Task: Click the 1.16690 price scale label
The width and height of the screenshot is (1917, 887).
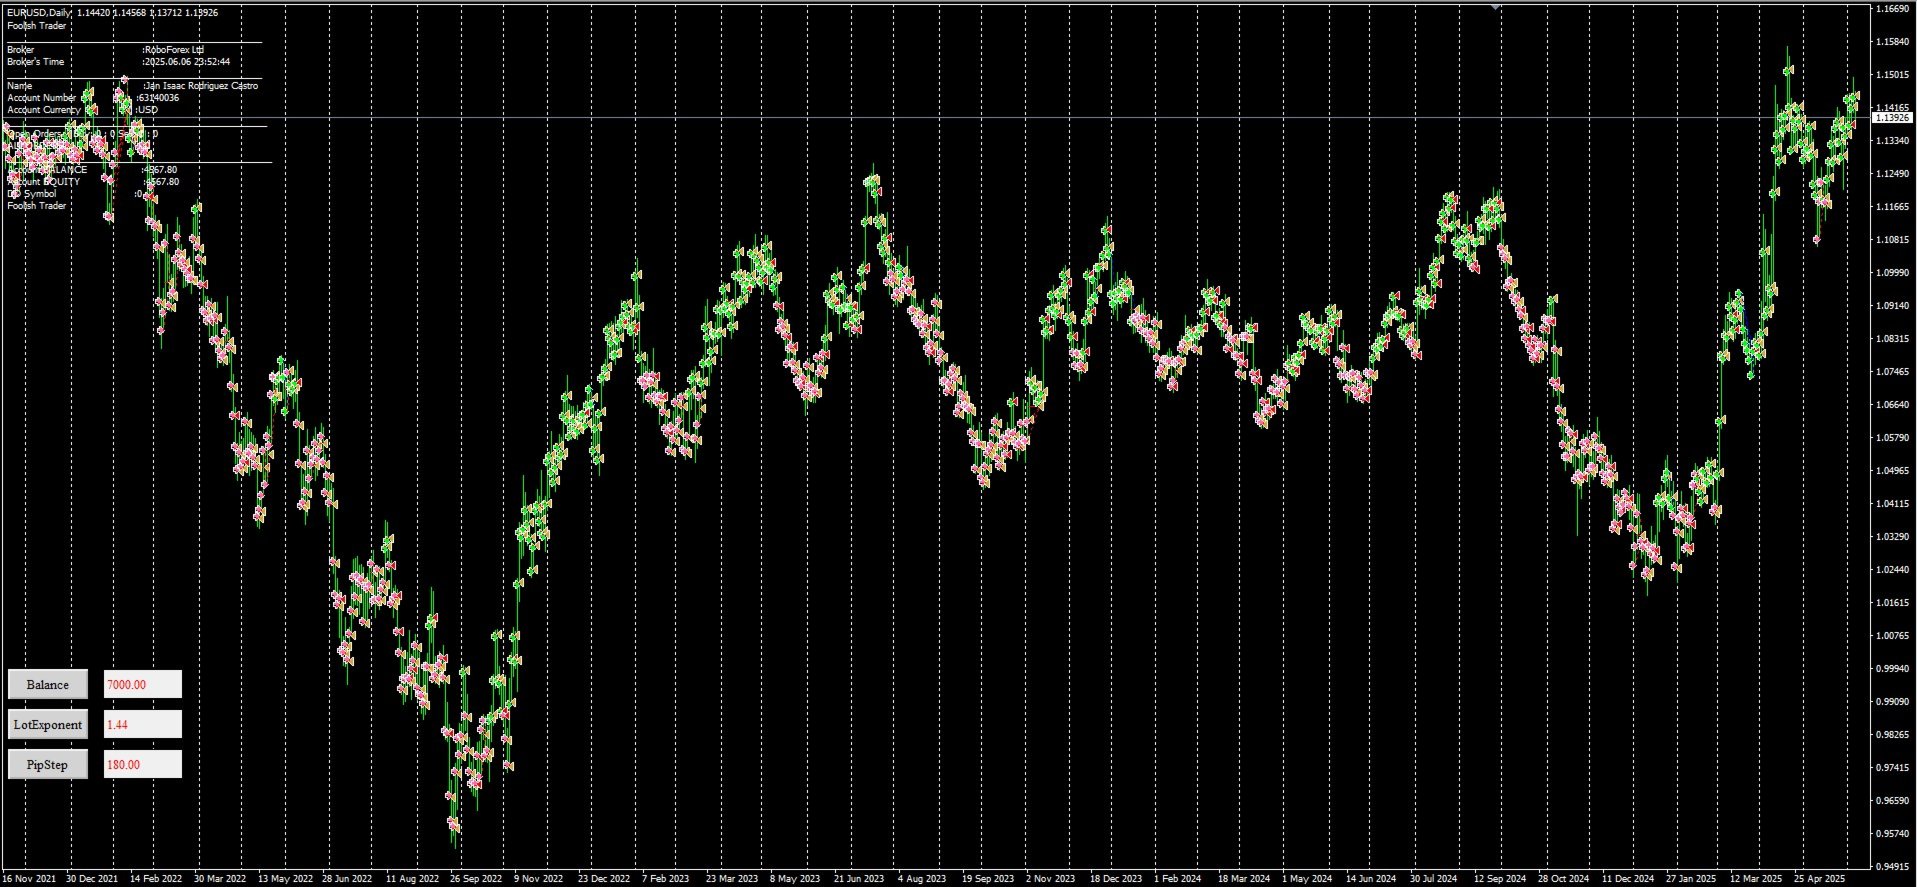Action: (x=1891, y=9)
